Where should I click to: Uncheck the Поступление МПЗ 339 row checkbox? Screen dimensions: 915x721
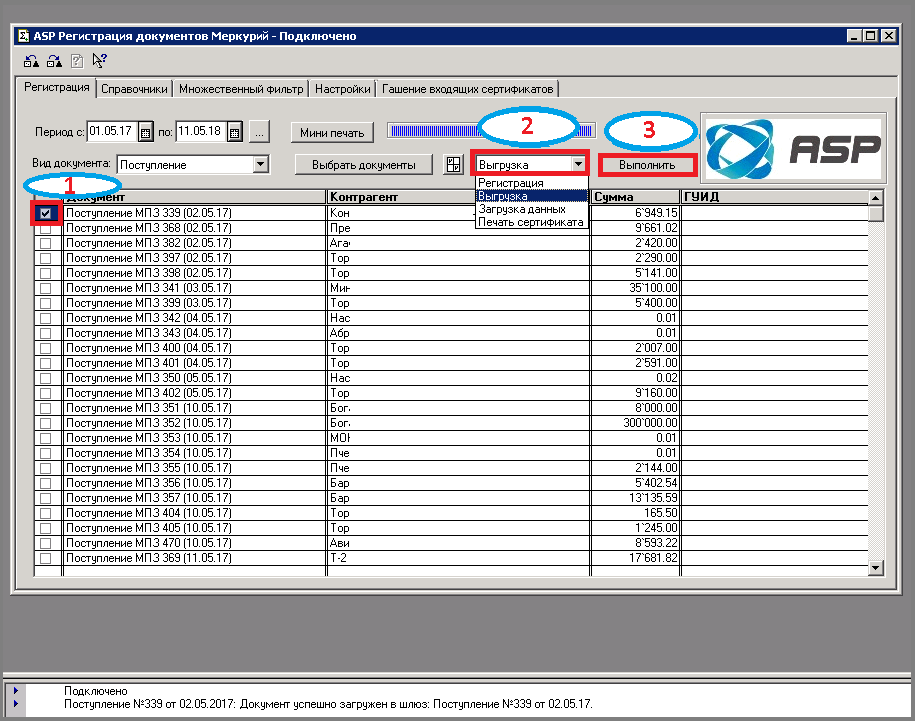46,214
